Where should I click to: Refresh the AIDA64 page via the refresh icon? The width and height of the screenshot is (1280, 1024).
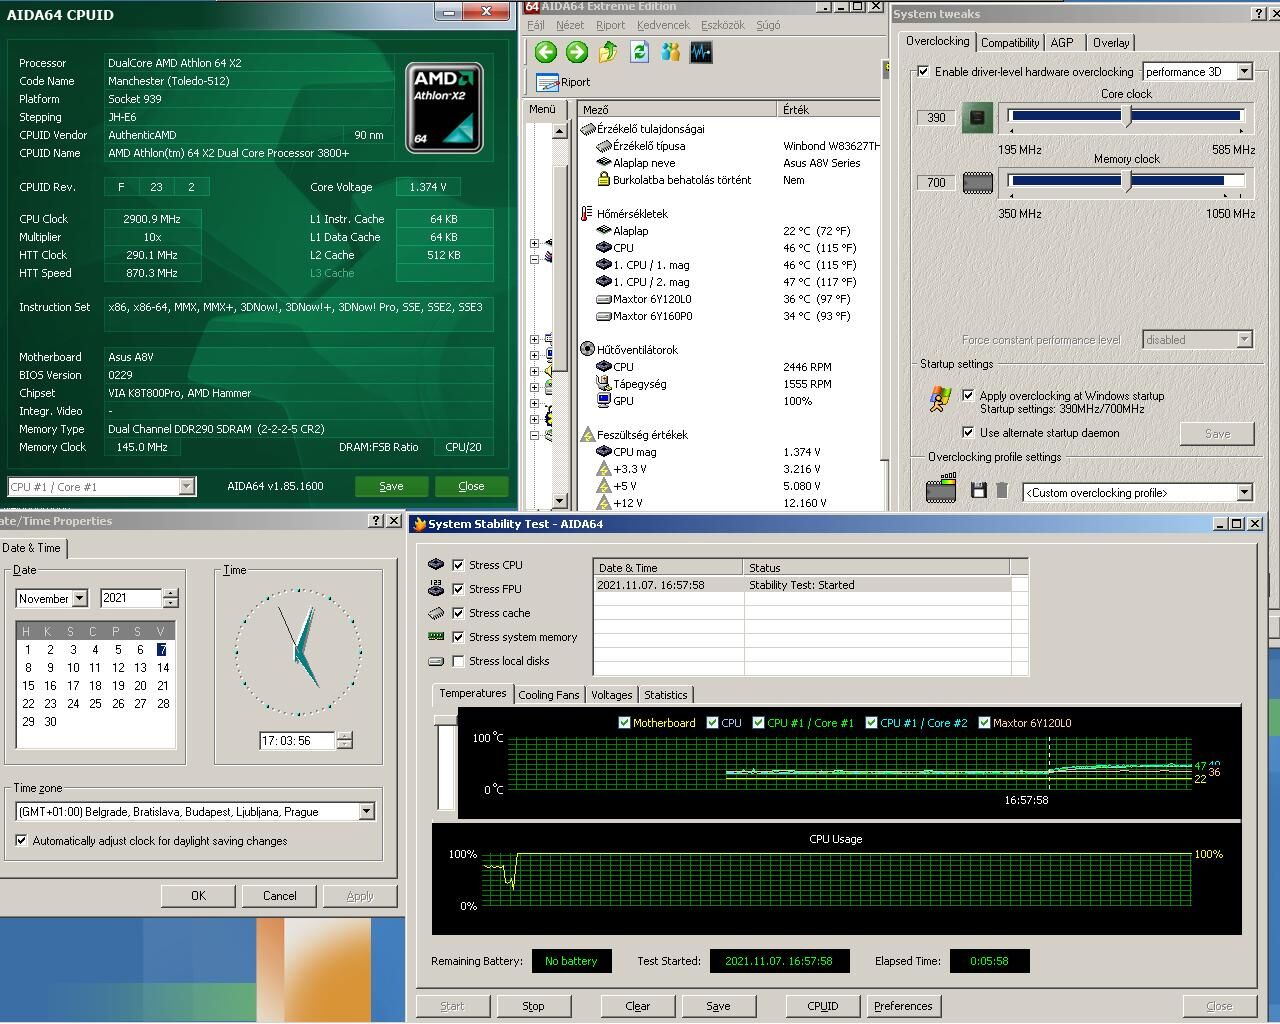click(x=639, y=52)
